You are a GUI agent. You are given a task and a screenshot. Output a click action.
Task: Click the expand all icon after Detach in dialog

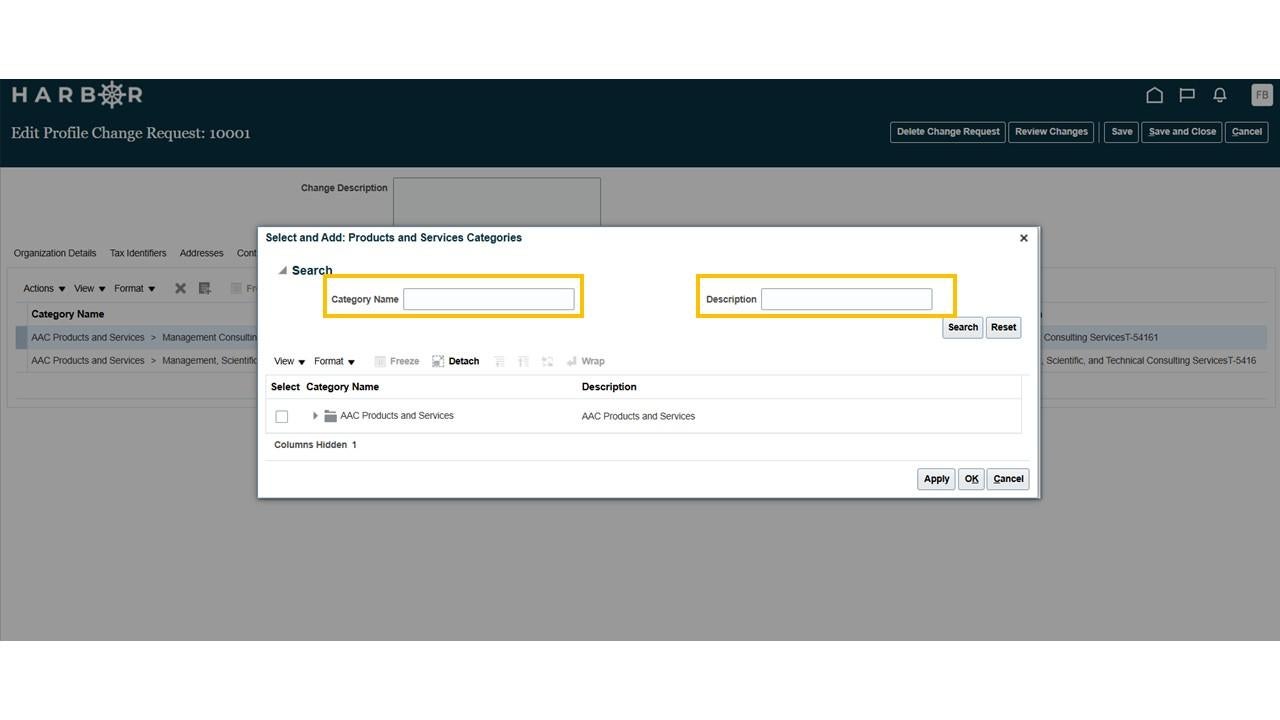(499, 361)
